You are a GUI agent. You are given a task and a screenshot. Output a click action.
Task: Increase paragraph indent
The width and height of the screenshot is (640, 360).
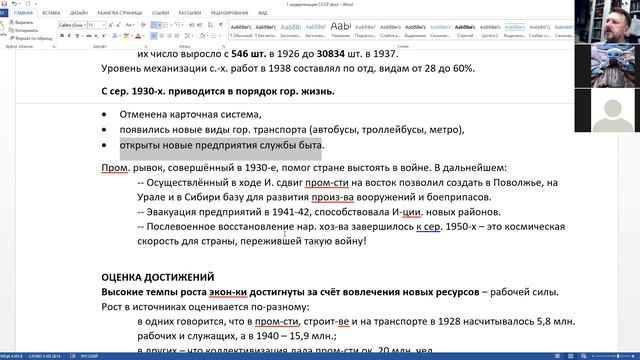coord(200,25)
